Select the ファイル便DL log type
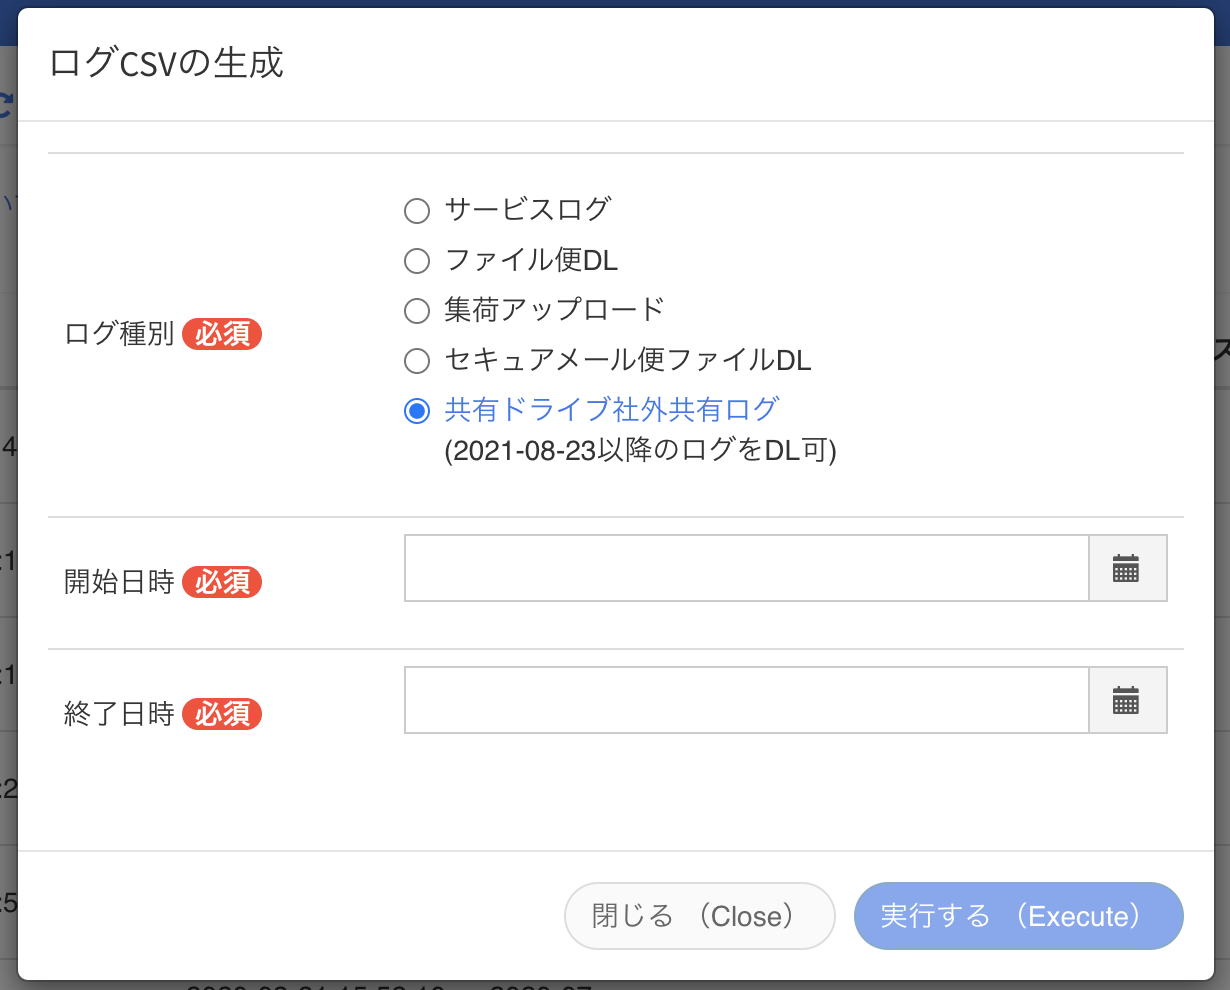Image resolution: width=1230 pixels, height=990 pixels. pyautogui.click(x=417, y=260)
